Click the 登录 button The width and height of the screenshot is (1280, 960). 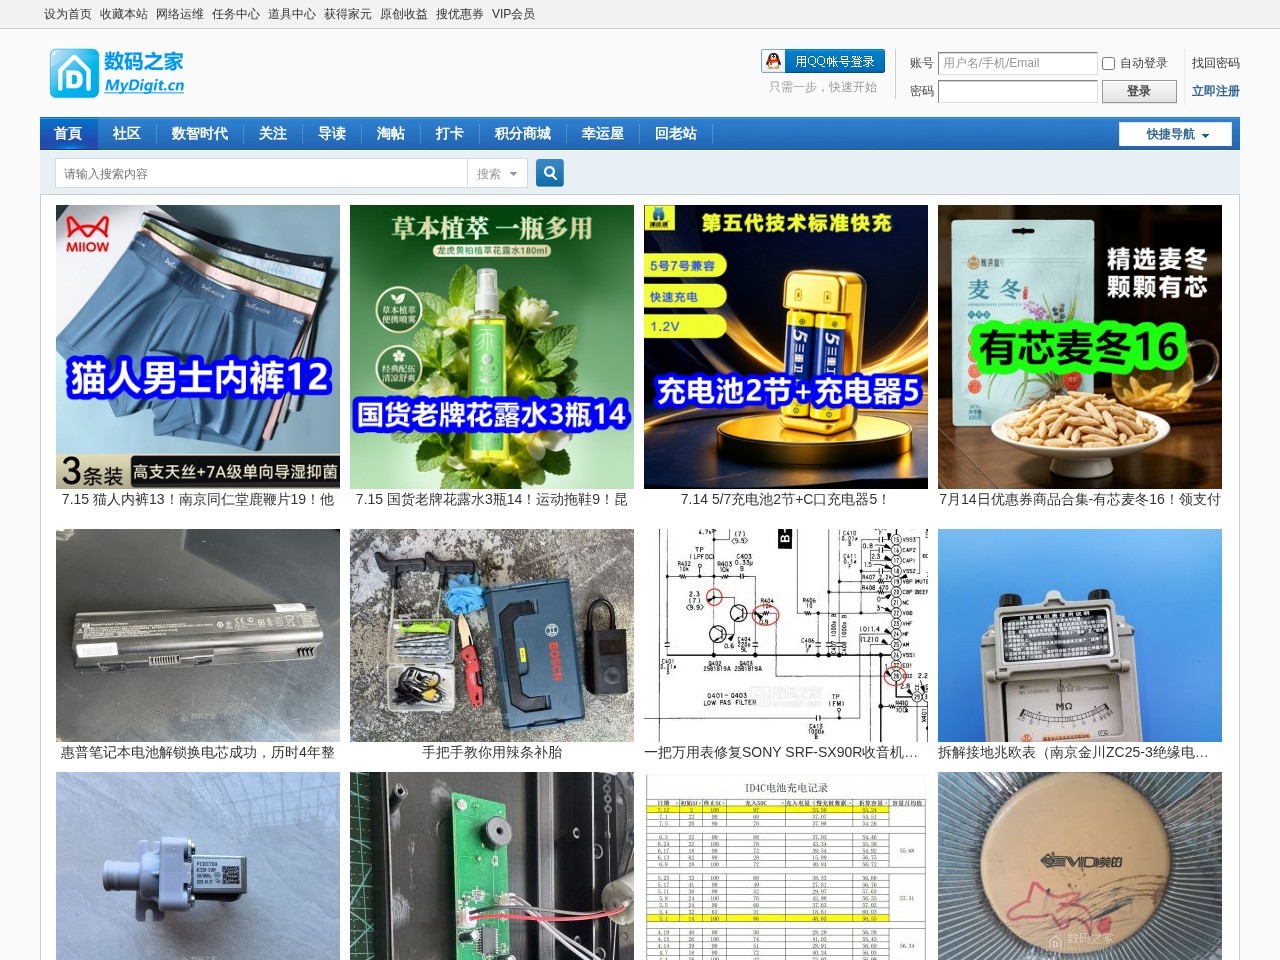tap(1138, 91)
